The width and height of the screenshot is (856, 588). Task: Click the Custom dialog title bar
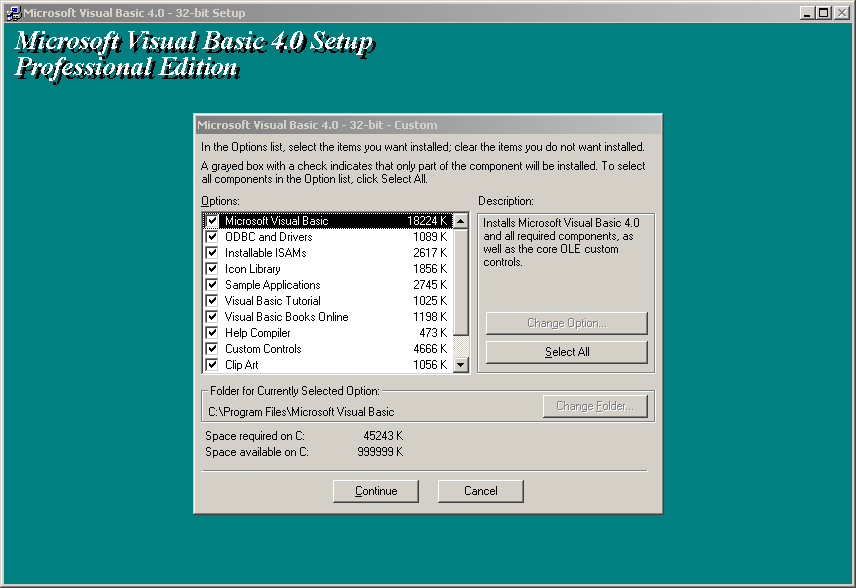point(429,124)
